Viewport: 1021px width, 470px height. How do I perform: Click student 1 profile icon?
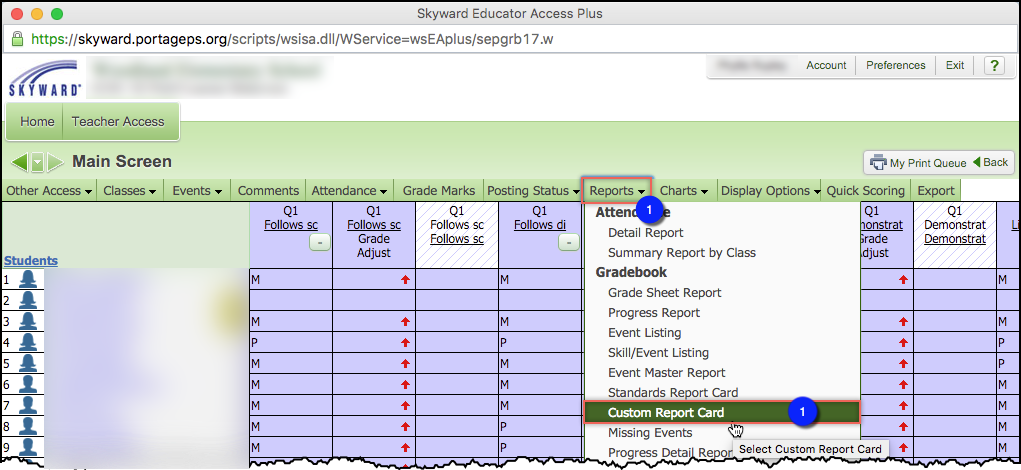point(28,280)
